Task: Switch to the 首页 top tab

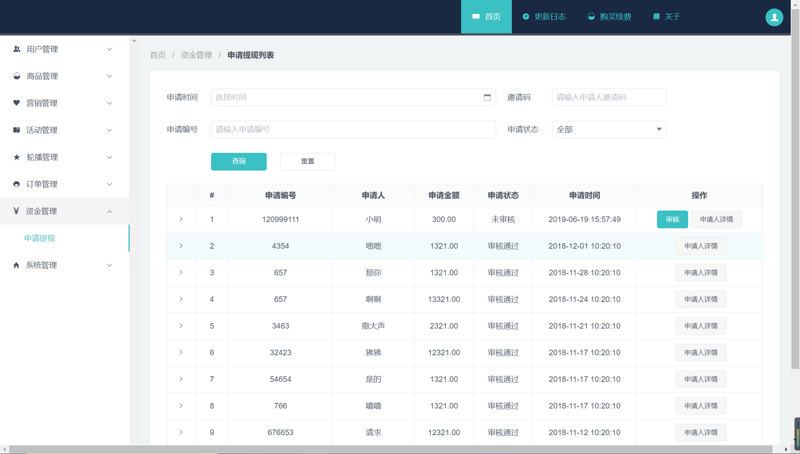Action: click(486, 17)
